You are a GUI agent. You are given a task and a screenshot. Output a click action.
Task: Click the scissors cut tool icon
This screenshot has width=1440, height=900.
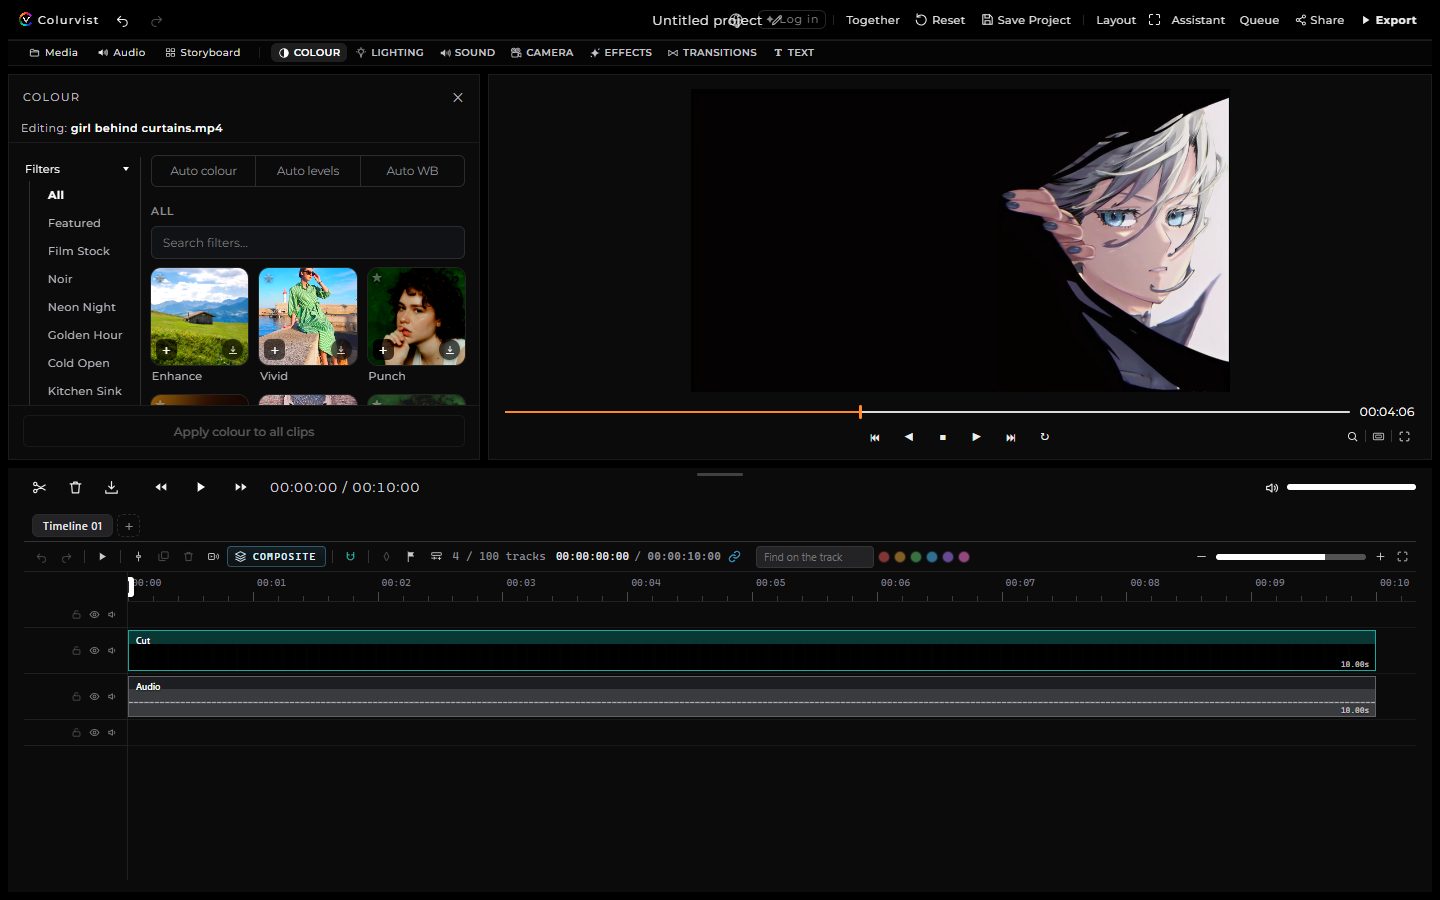[39, 487]
